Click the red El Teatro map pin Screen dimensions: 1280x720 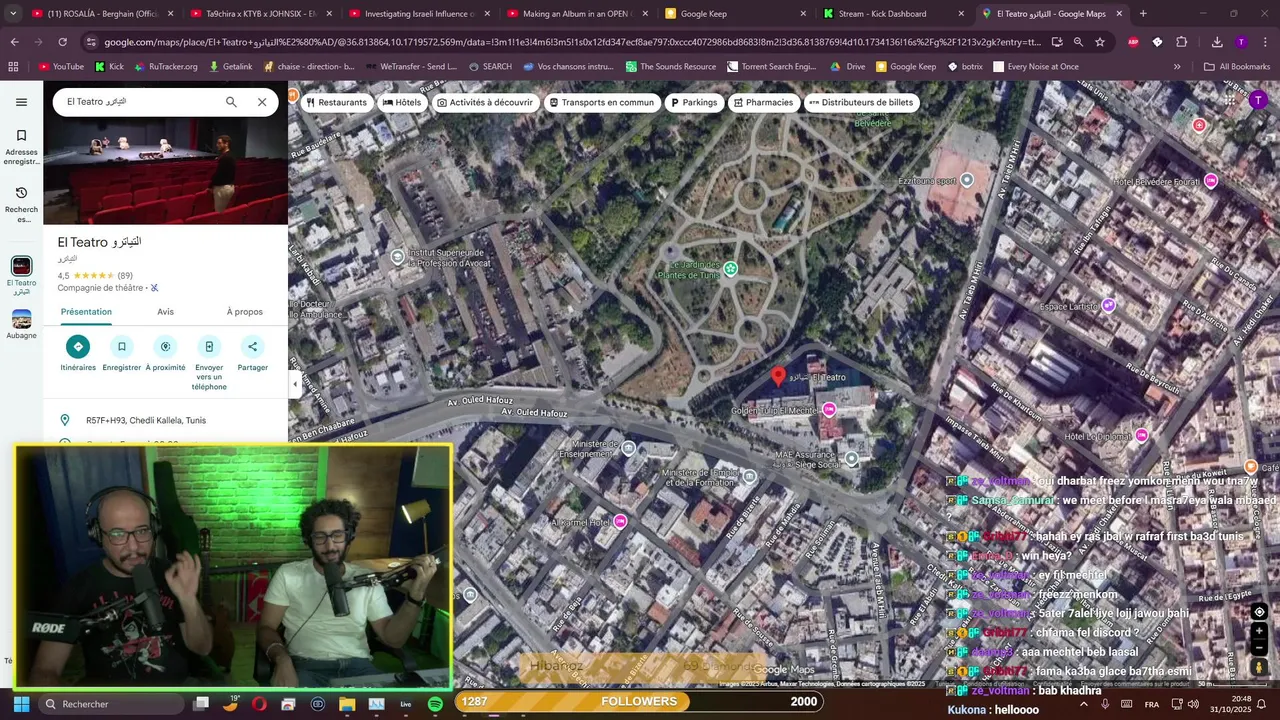778,376
